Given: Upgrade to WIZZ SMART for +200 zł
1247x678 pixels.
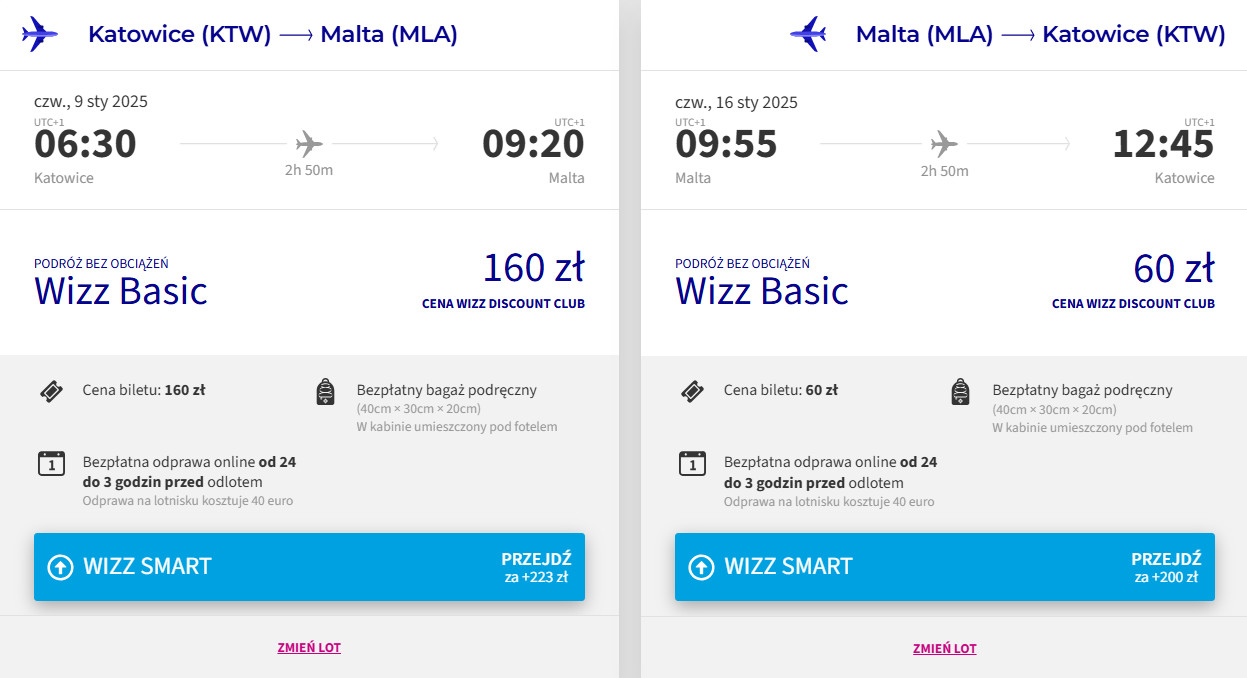Looking at the screenshot, I should click(944, 567).
